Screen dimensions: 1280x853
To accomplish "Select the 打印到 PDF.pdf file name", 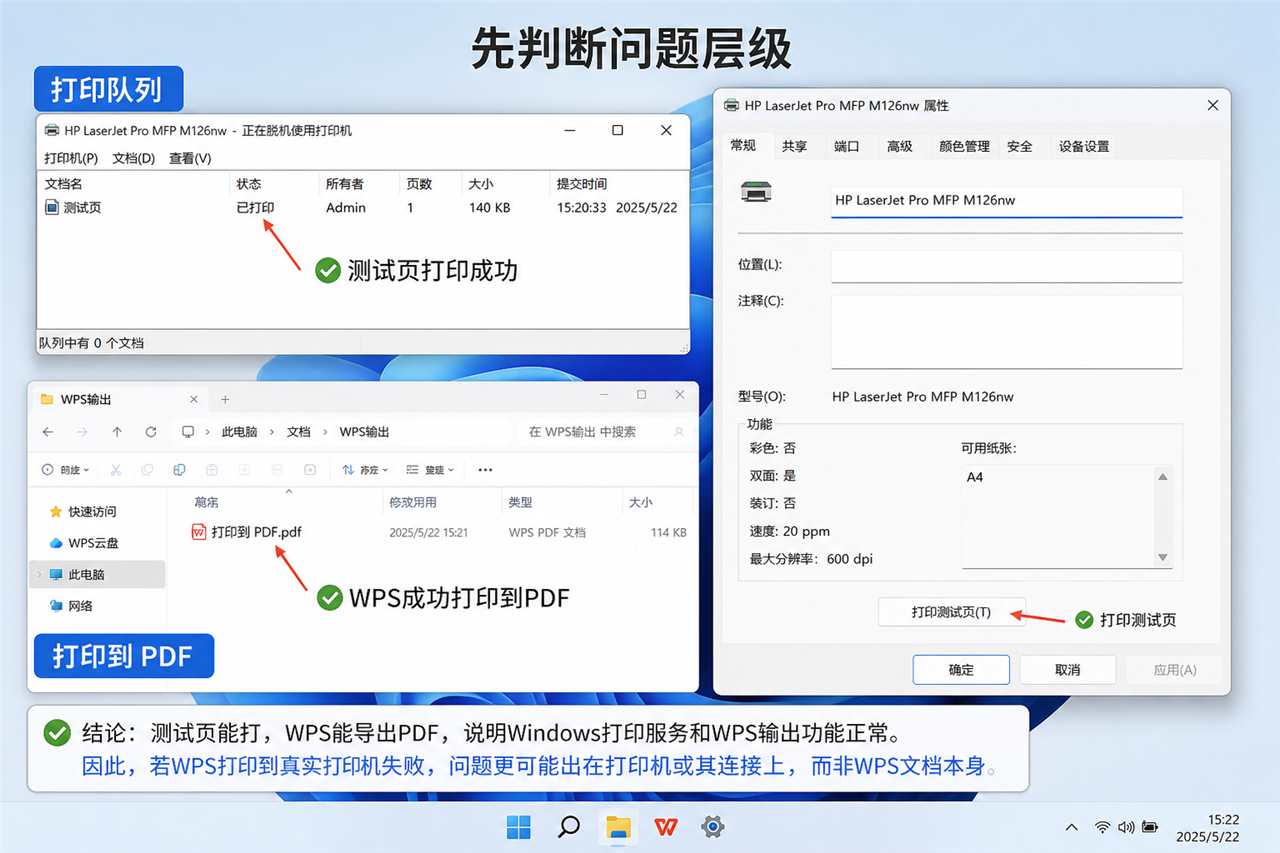I will [256, 532].
